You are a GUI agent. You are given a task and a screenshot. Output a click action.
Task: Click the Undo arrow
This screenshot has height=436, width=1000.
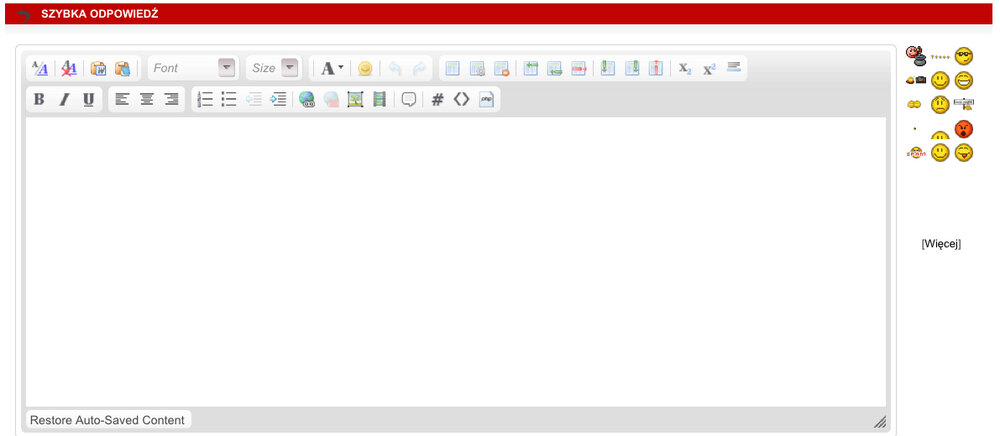point(395,68)
